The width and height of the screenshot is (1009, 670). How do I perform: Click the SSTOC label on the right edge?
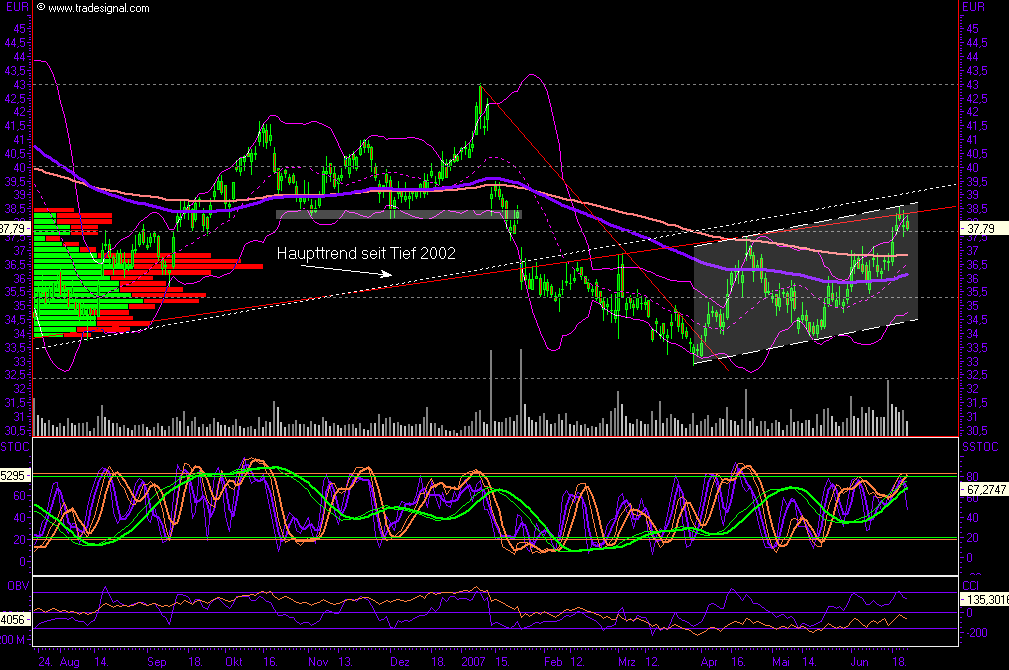[x=979, y=448]
